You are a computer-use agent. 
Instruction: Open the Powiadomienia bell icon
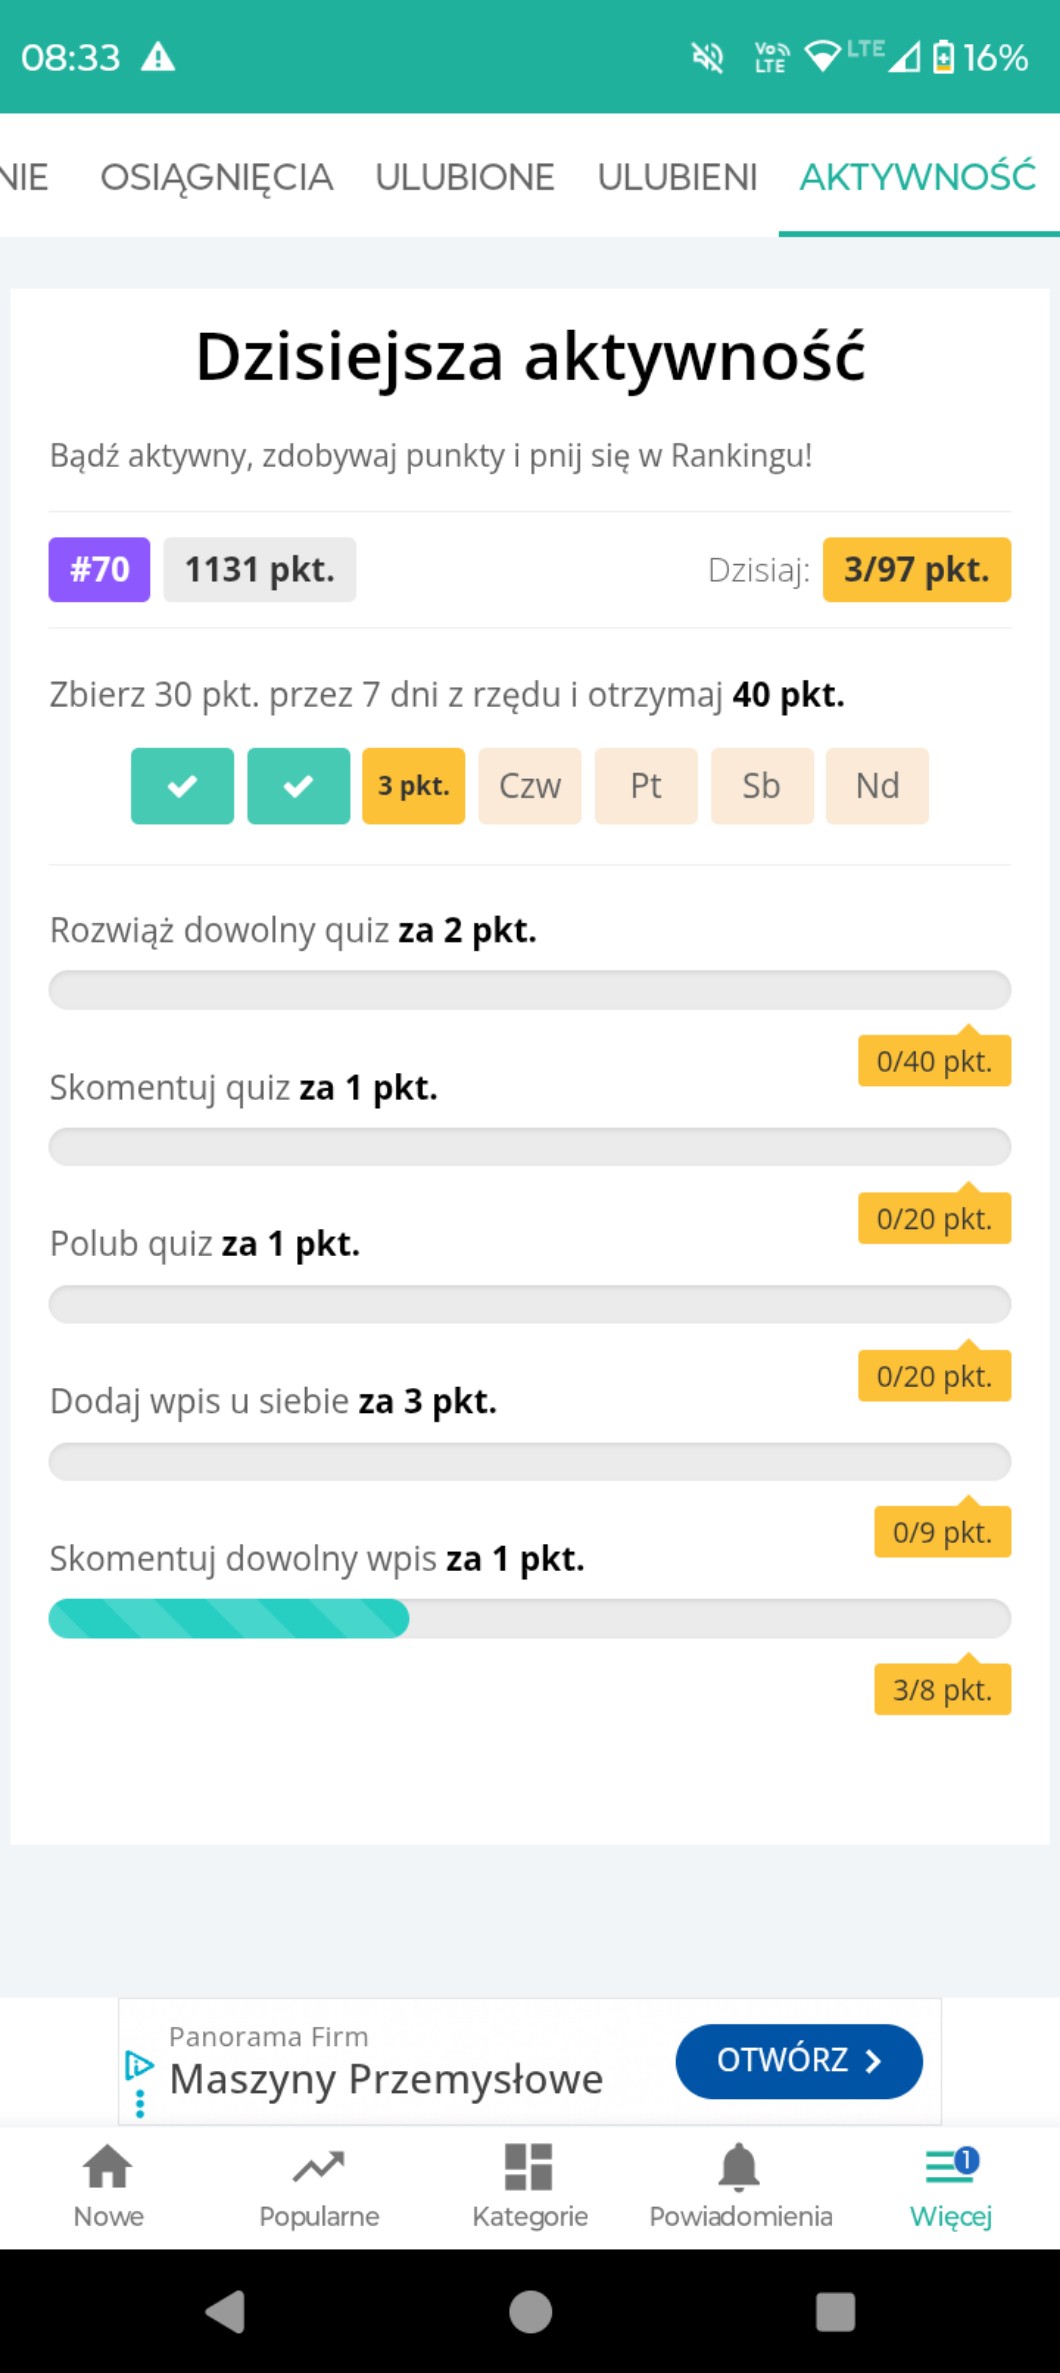coord(740,2168)
